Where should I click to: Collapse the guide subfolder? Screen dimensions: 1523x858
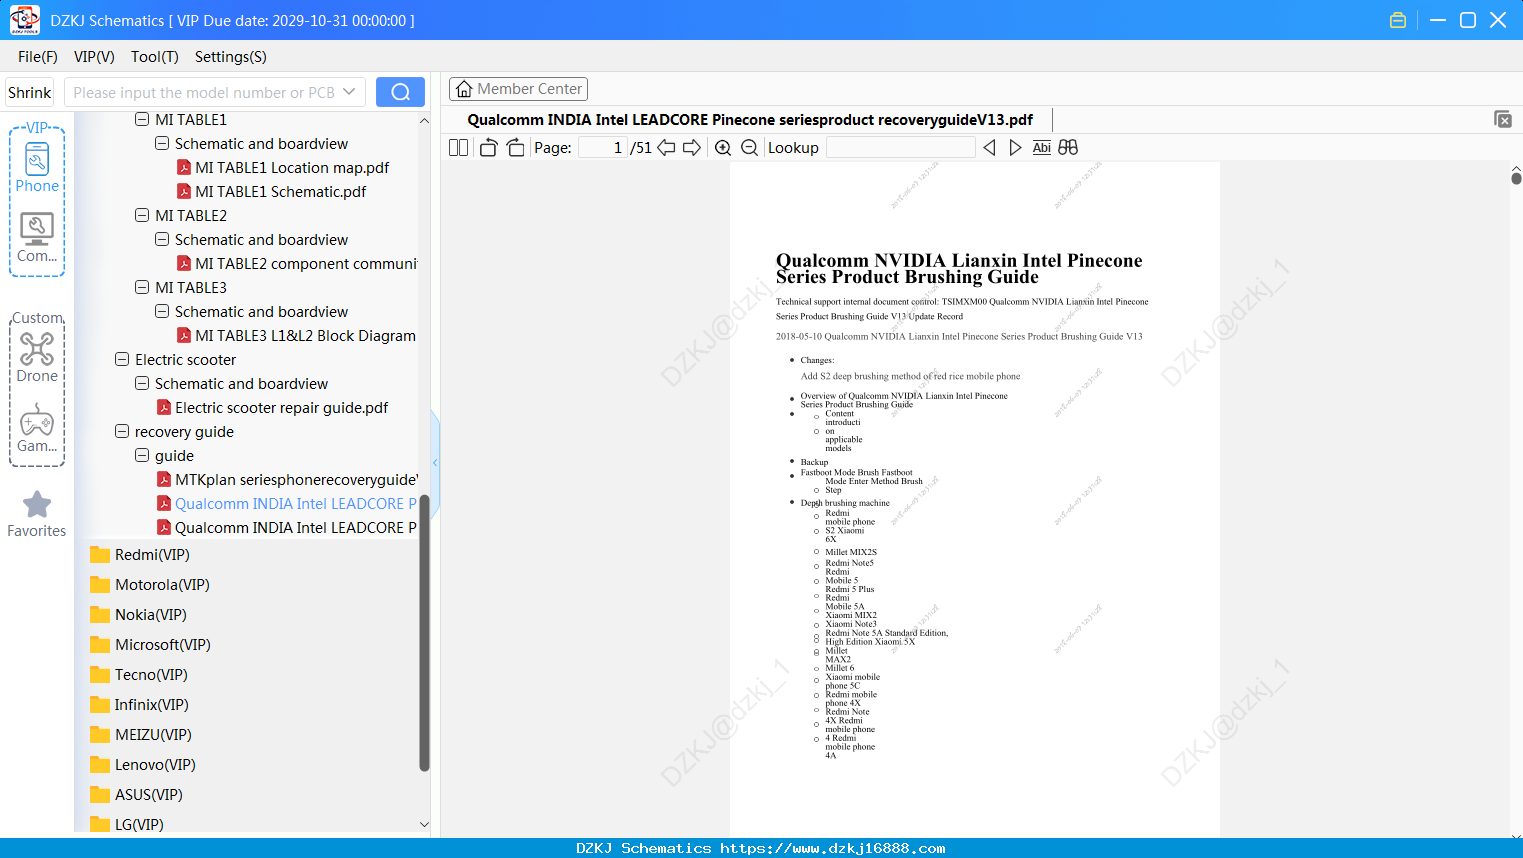[142, 456]
